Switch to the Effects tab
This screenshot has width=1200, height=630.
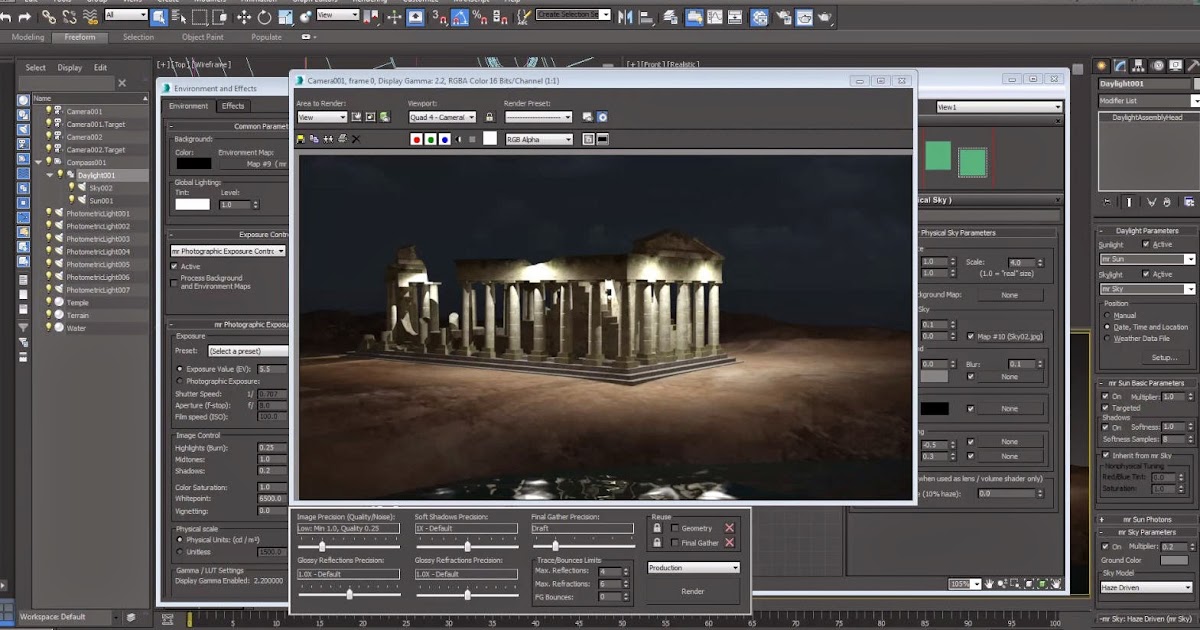pyautogui.click(x=233, y=106)
